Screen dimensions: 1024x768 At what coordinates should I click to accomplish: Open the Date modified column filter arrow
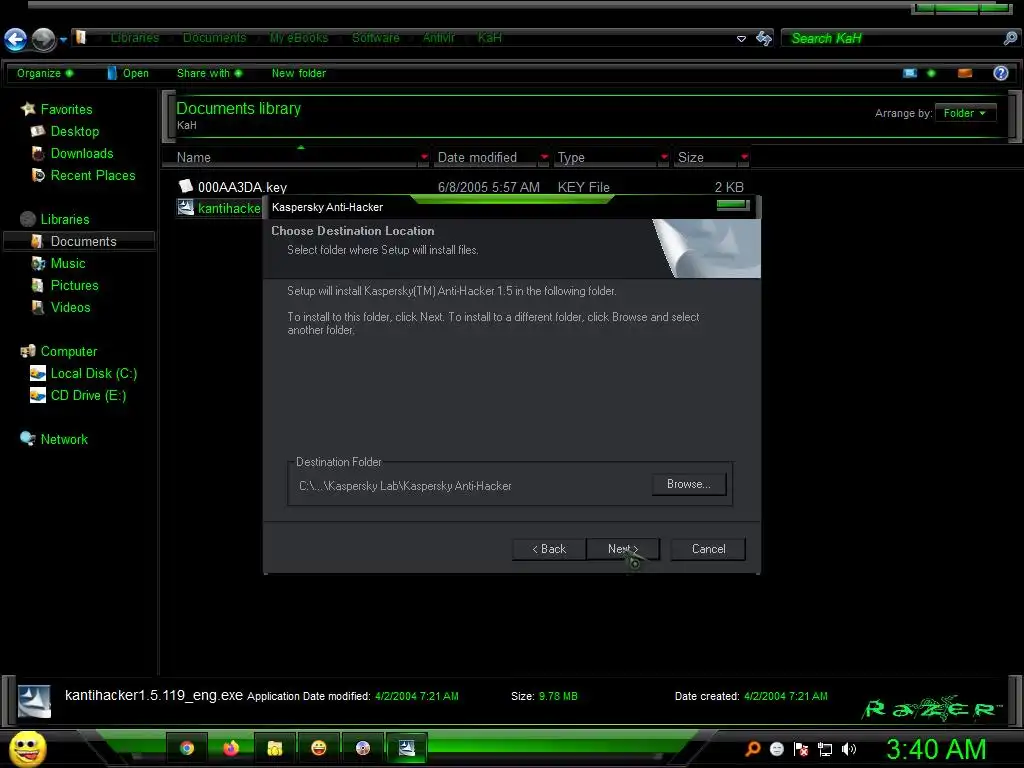544,157
